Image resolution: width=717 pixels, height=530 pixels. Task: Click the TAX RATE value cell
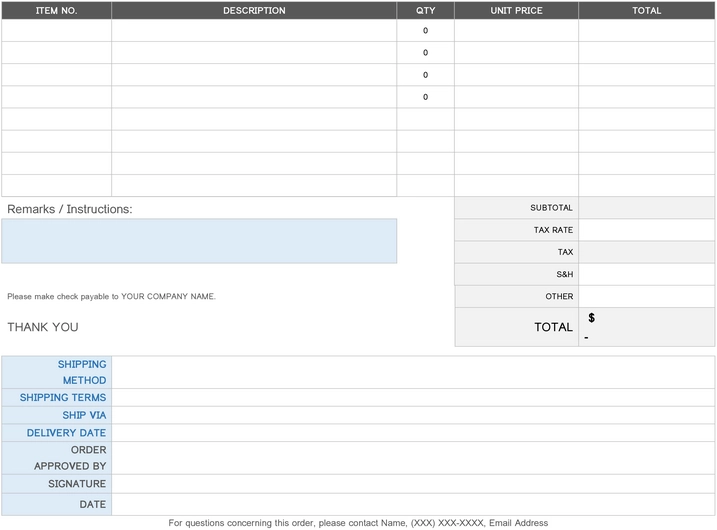point(646,230)
